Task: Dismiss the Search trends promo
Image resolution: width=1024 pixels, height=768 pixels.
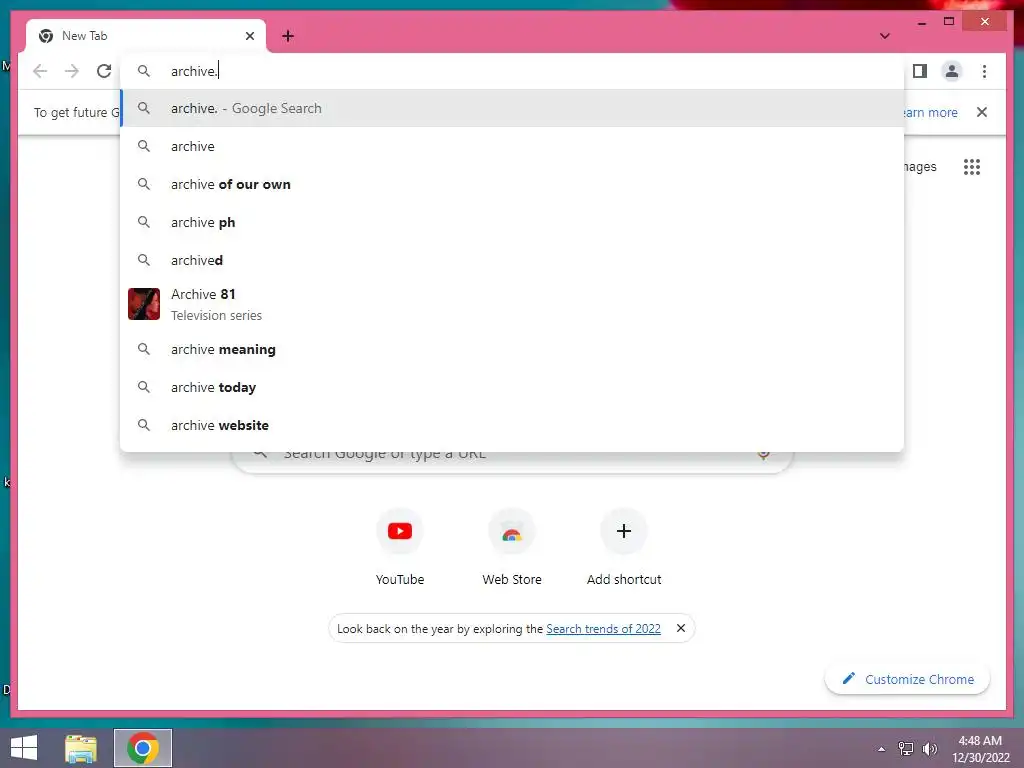Action: click(680, 628)
